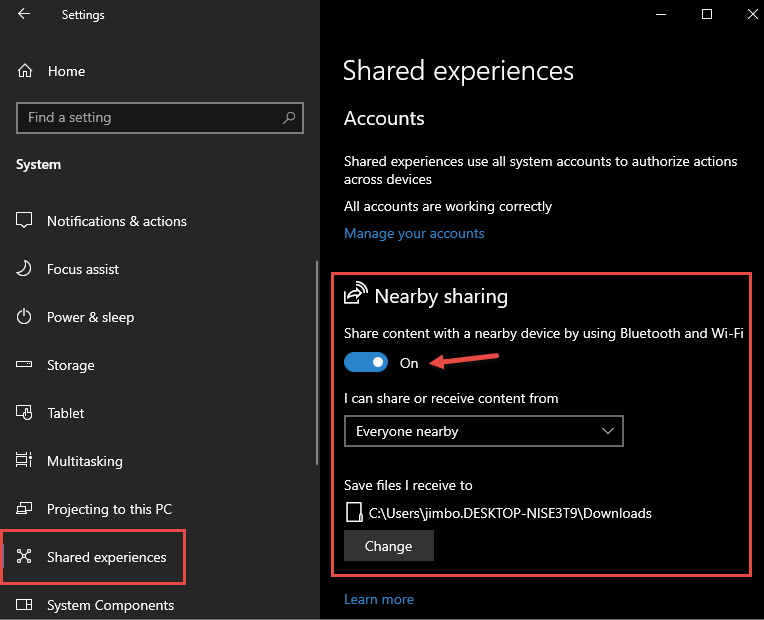764x620 pixels.
Task: Click the Power & sleep power icon
Action: (x=24, y=317)
